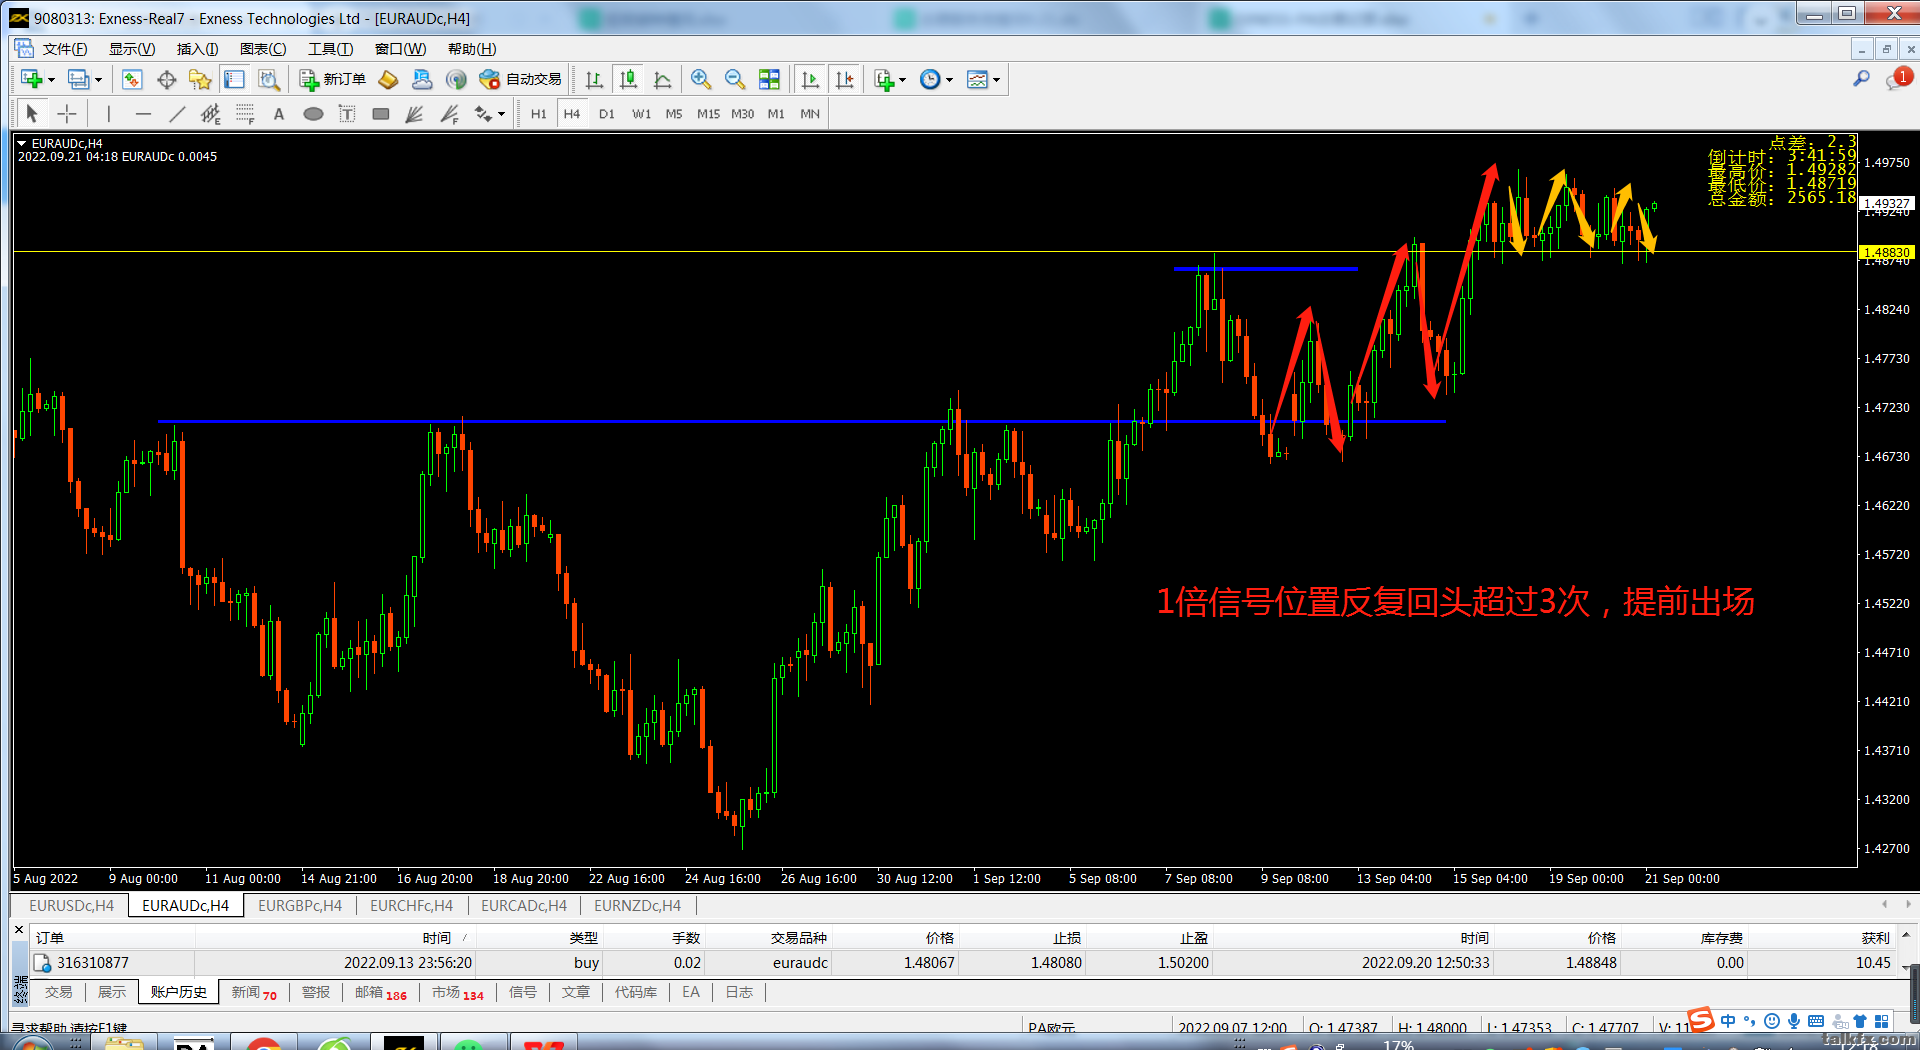Screen dimensions: 1920x1050
Task: Show the Market Watch panel
Action: pyautogui.click(x=132, y=79)
